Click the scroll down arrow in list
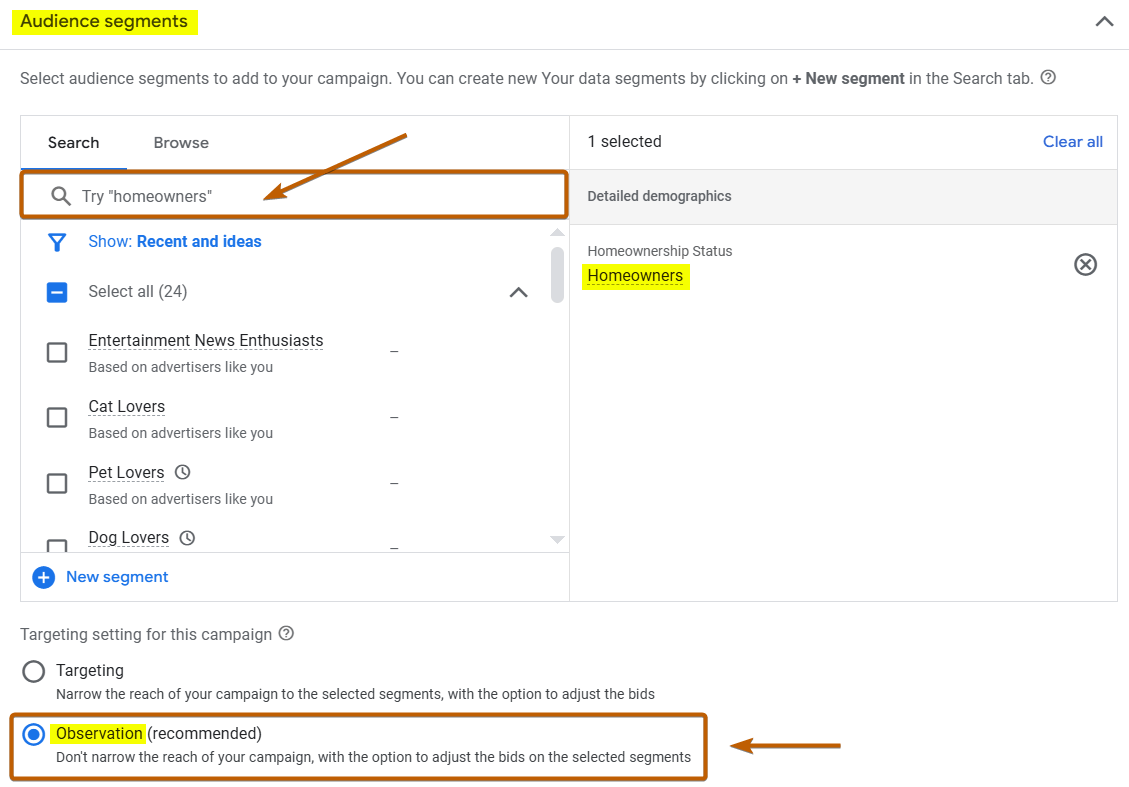This screenshot has width=1129, height=787. click(558, 540)
